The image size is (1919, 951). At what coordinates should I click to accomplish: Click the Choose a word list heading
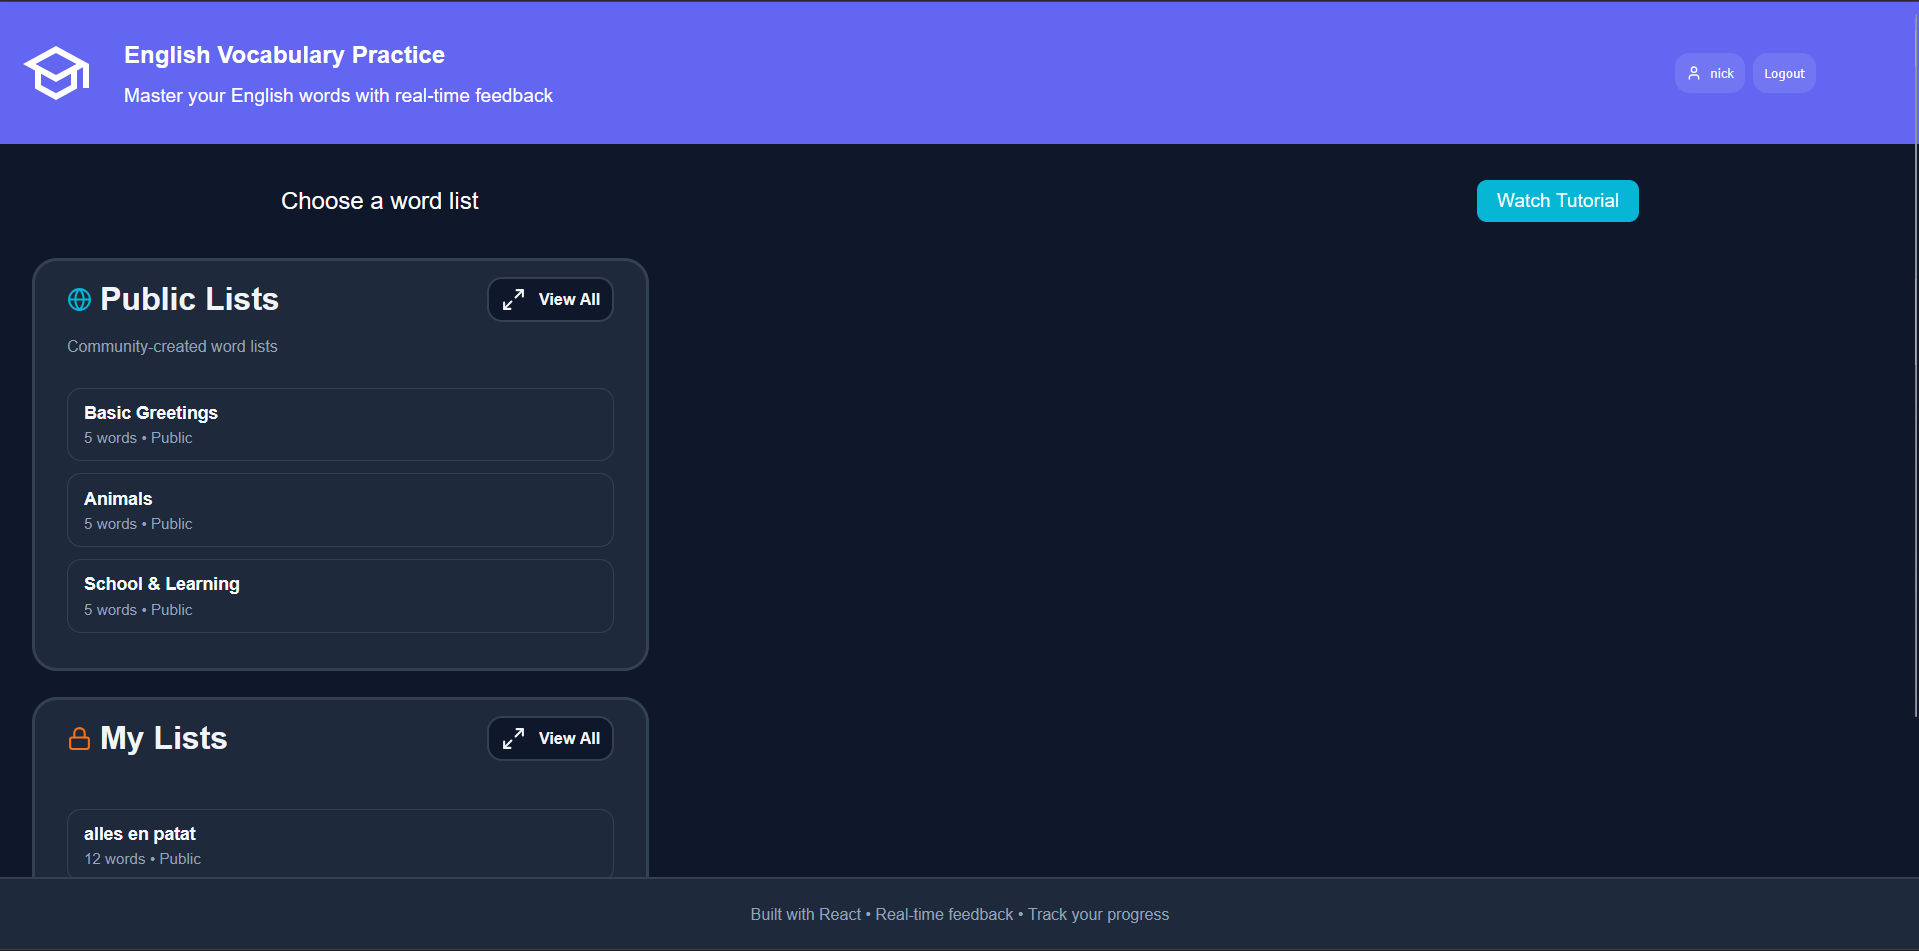[x=379, y=201]
